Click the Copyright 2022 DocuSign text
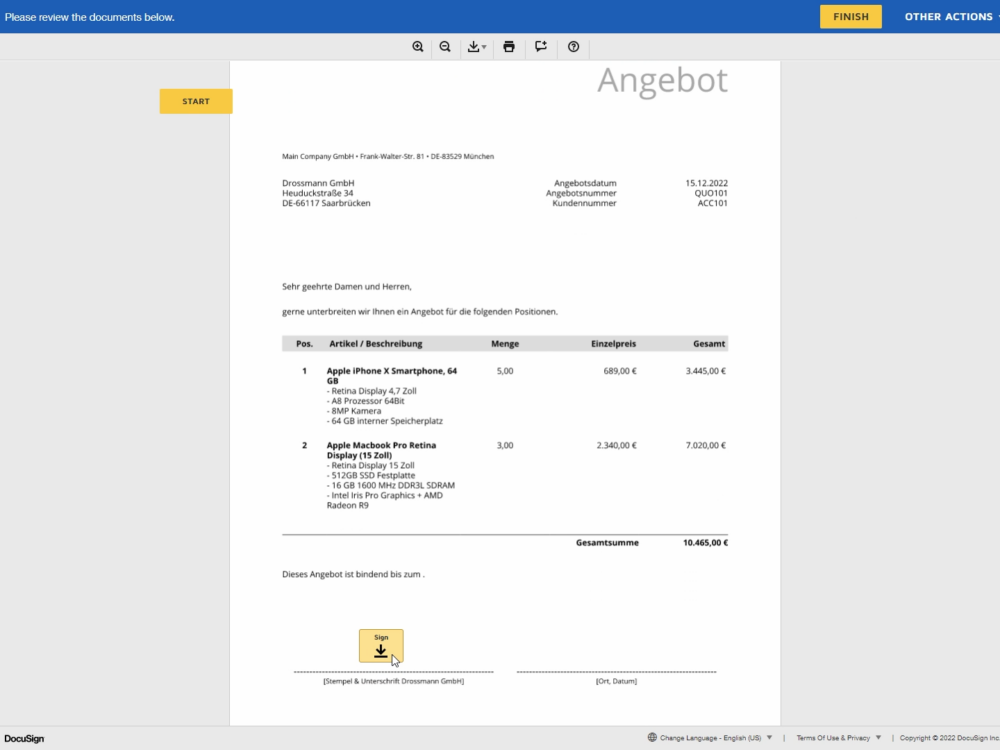 (x=948, y=738)
